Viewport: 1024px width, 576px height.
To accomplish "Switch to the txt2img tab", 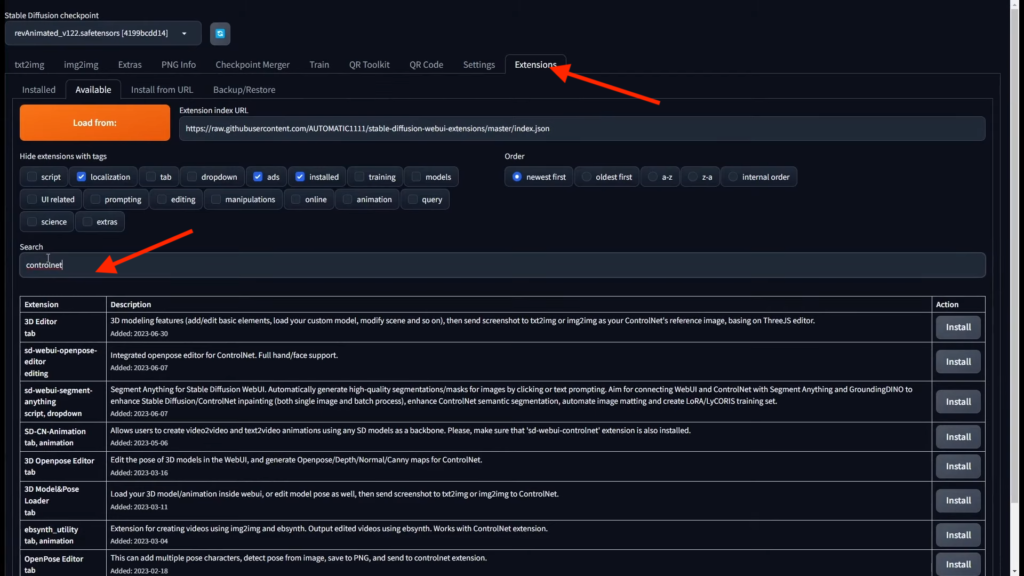I will 30,65.
